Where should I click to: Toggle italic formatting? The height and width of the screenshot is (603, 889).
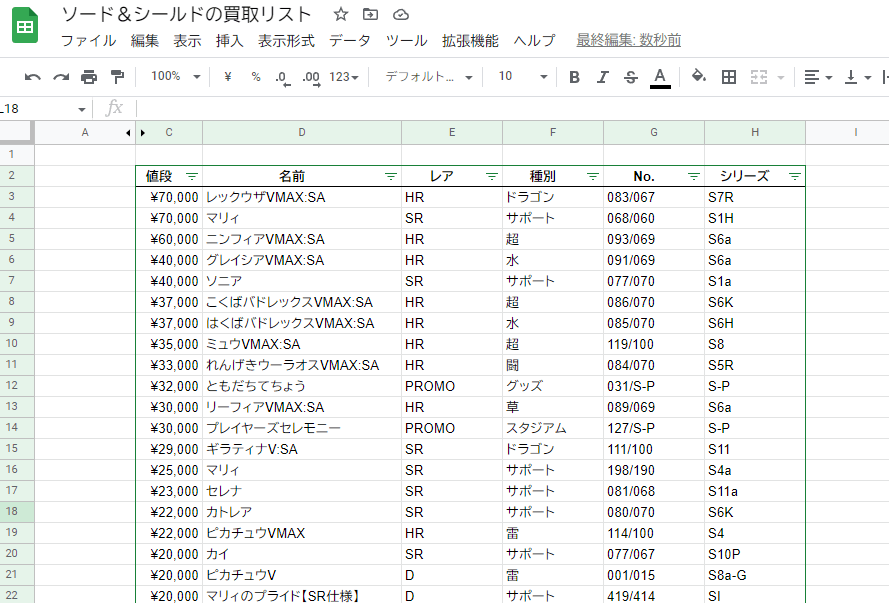point(603,77)
